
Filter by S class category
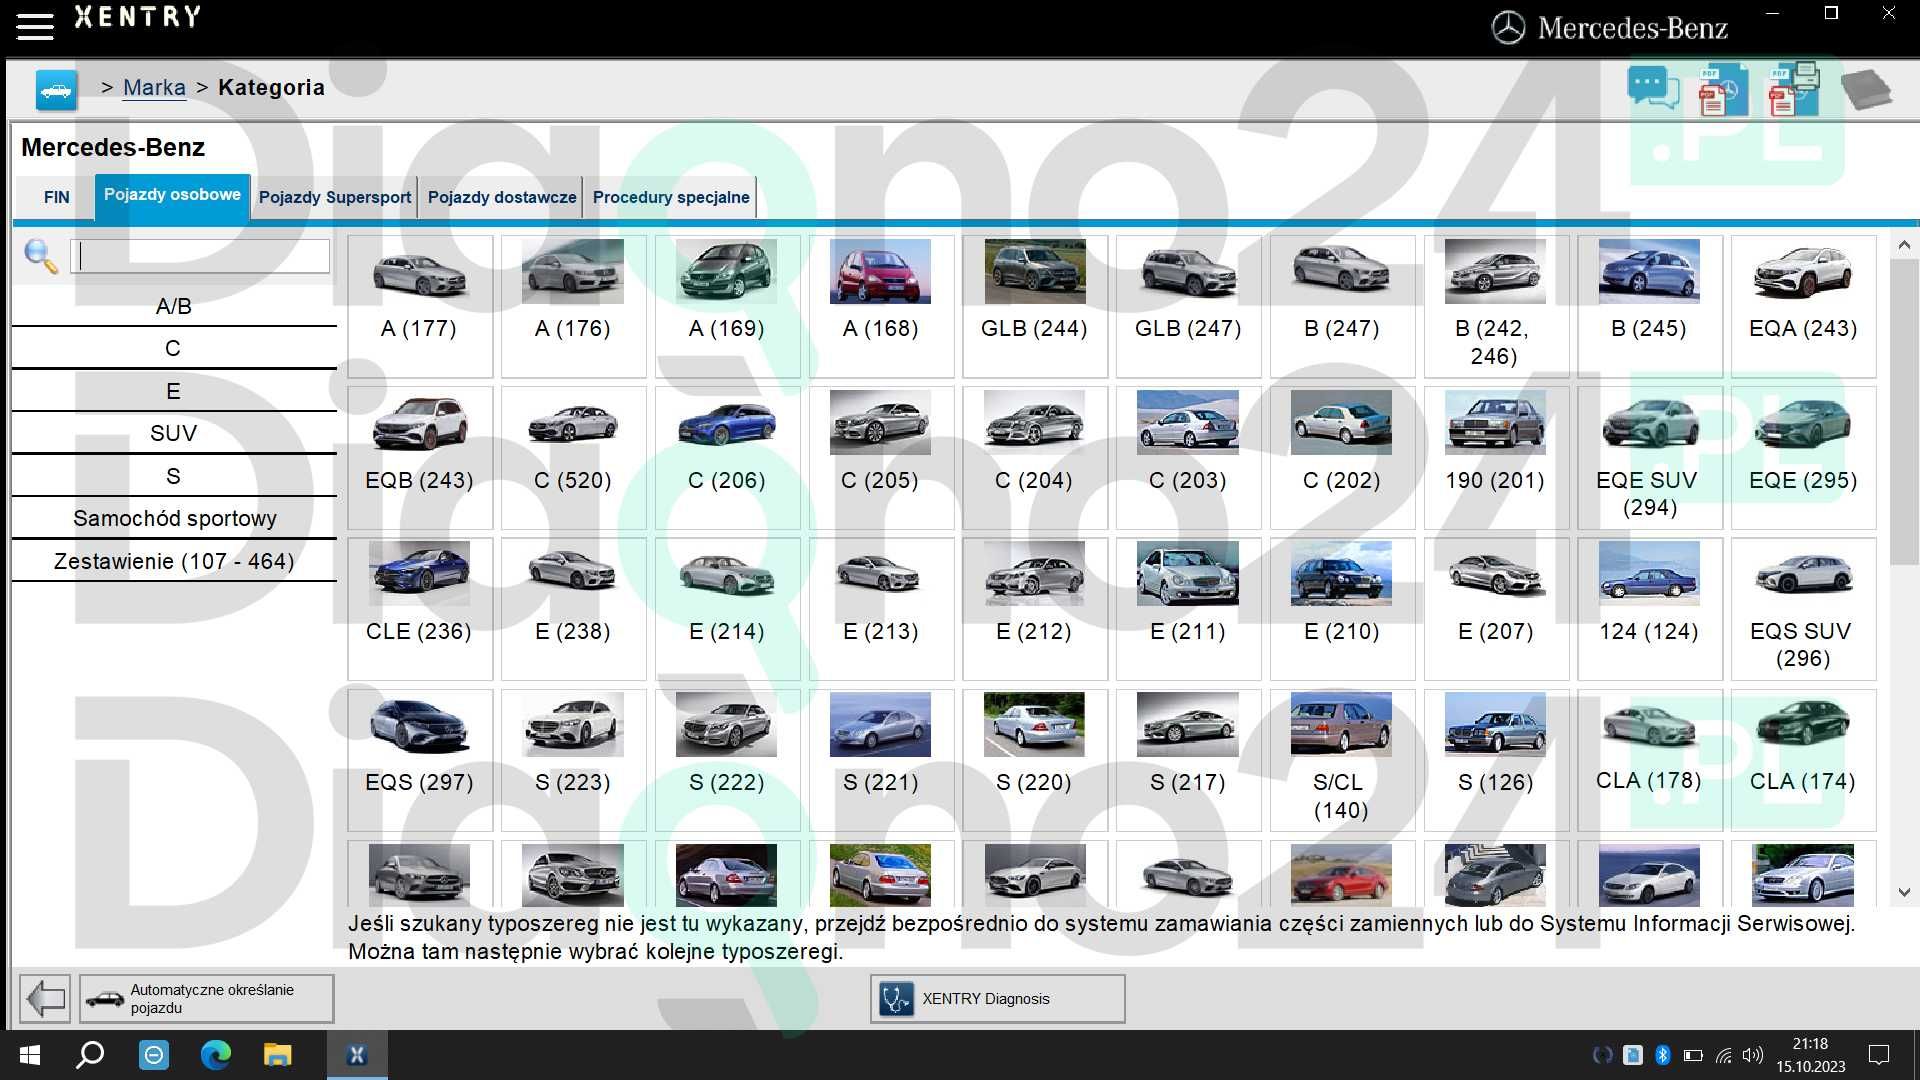pyautogui.click(x=174, y=476)
